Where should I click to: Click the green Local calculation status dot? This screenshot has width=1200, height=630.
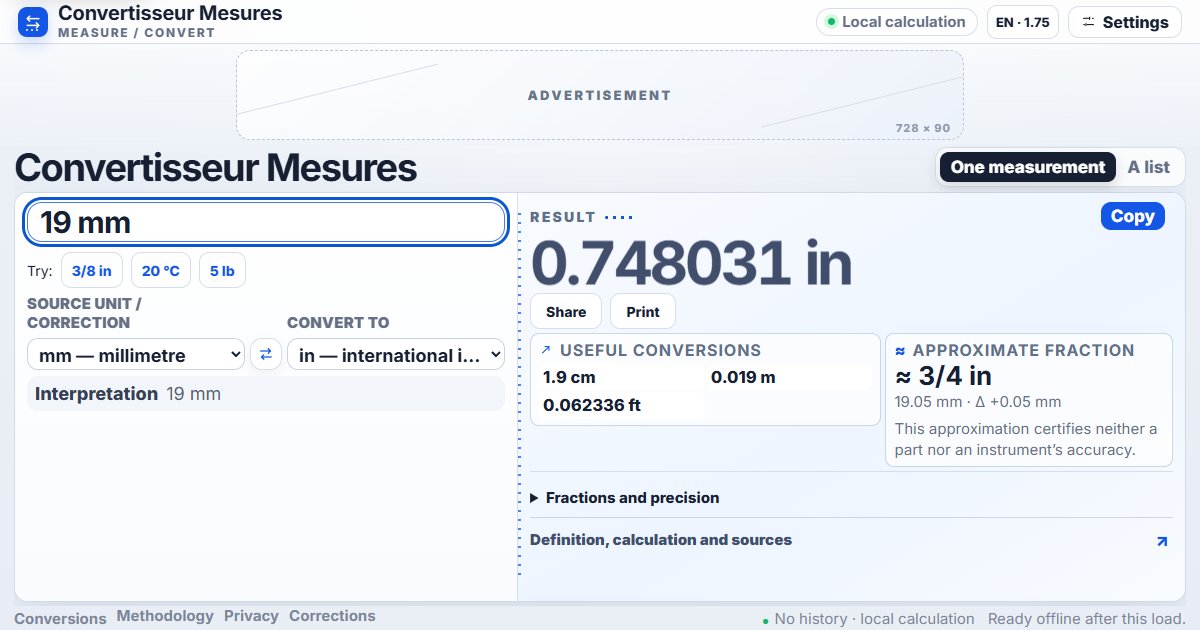[831, 22]
